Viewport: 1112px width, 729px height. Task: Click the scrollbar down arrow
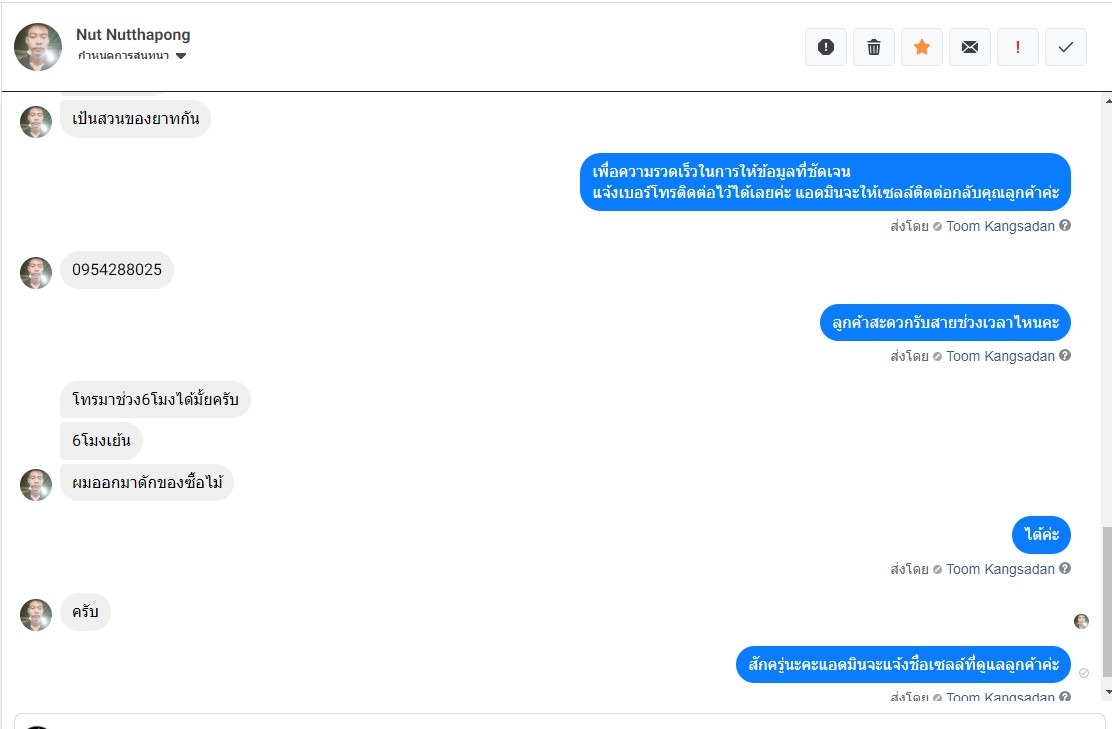pyautogui.click(x=1106, y=692)
